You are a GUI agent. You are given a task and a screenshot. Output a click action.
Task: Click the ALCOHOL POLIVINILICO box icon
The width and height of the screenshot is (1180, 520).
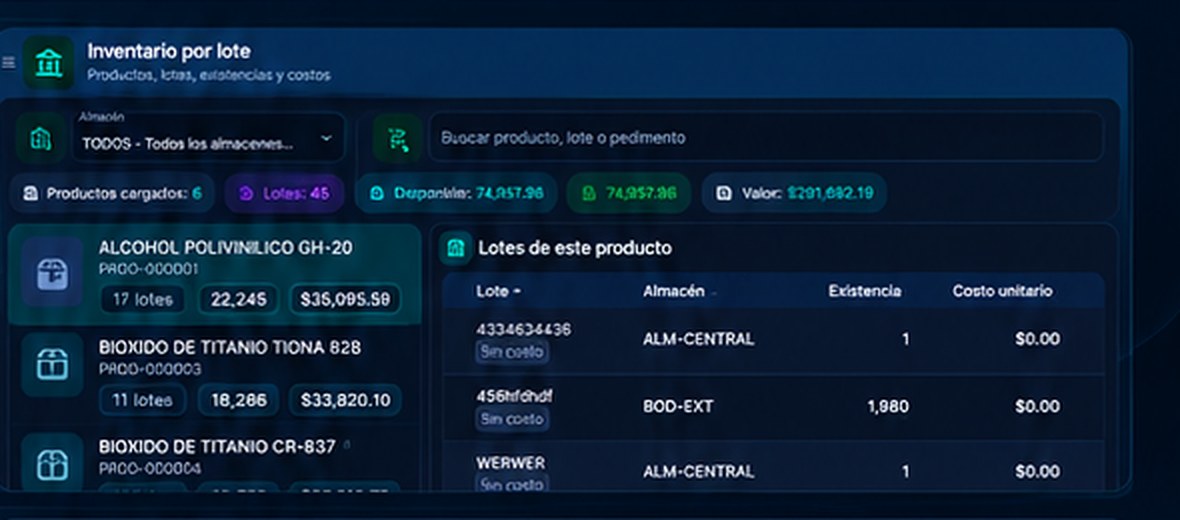pyautogui.click(x=52, y=272)
